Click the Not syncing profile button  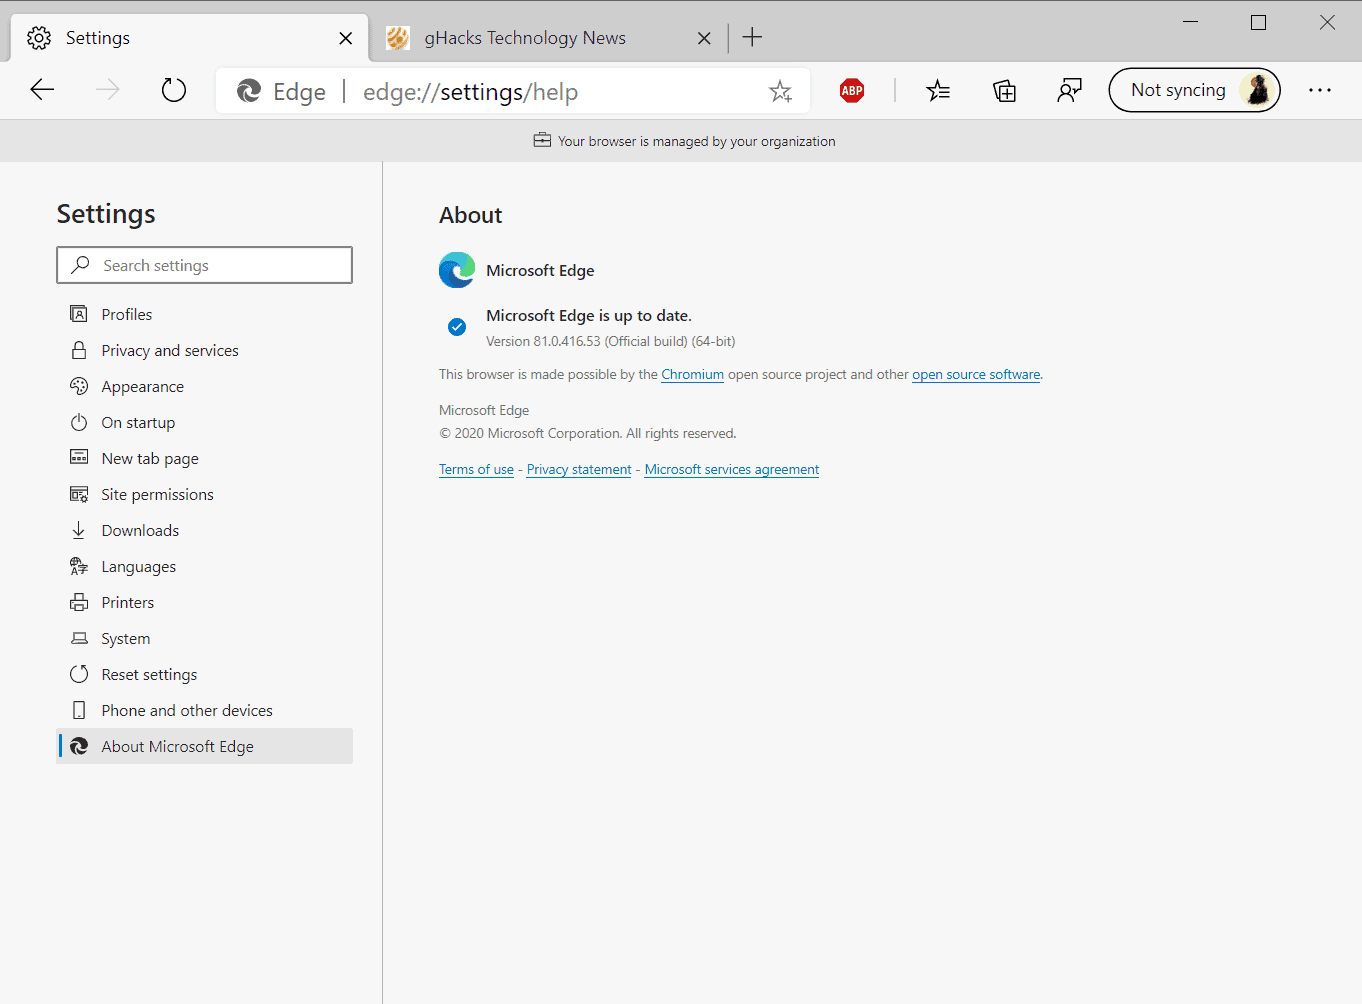pos(1194,90)
